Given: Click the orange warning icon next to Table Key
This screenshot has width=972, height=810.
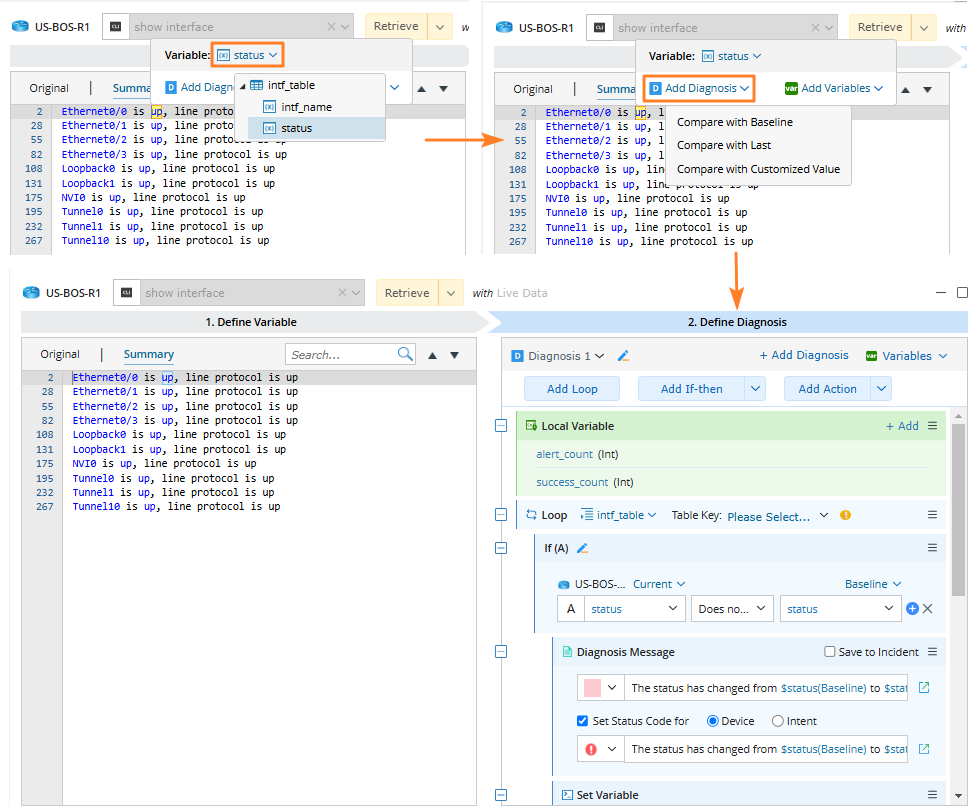Looking at the screenshot, I should coord(845,516).
